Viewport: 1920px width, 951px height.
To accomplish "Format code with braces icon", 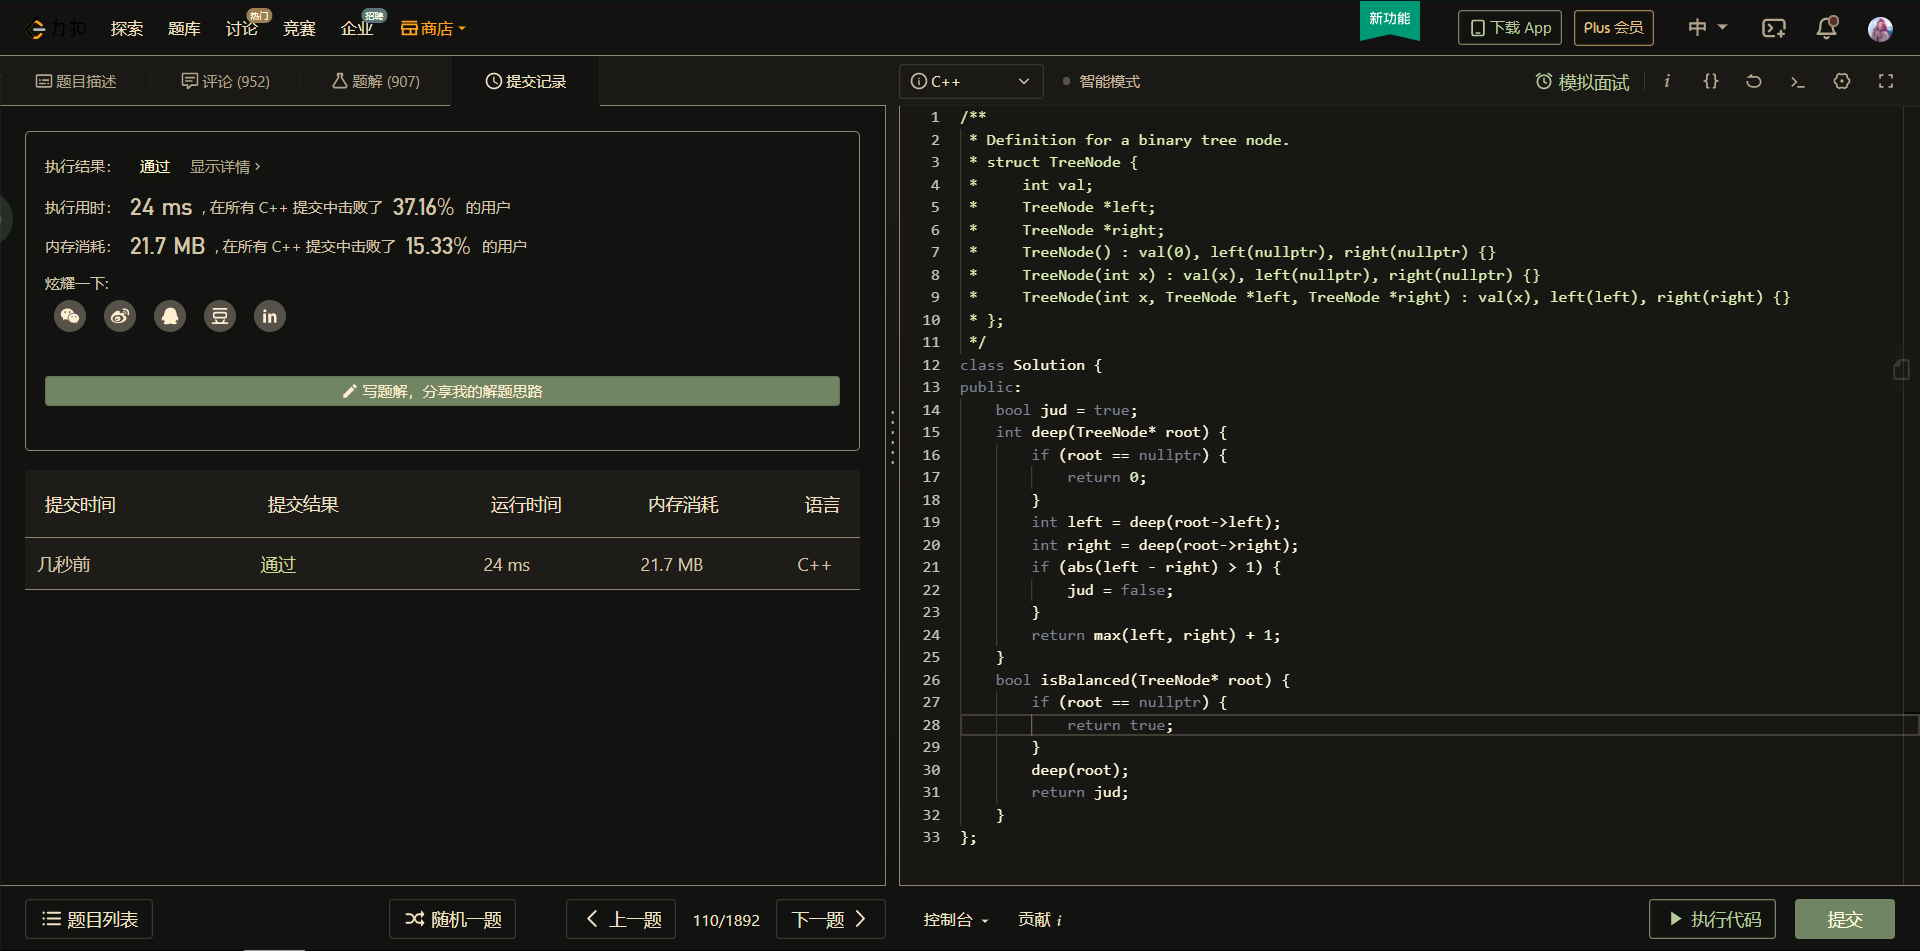I will (1711, 81).
